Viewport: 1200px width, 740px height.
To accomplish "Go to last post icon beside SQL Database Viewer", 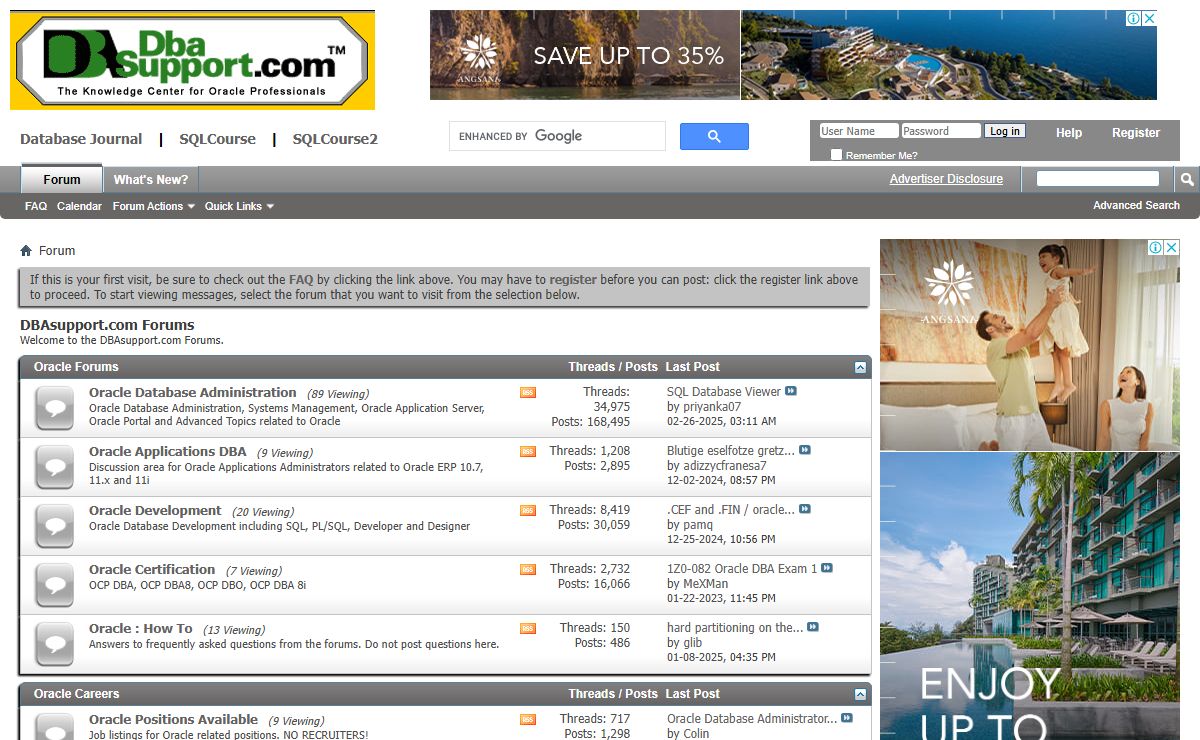I will (x=791, y=391).
